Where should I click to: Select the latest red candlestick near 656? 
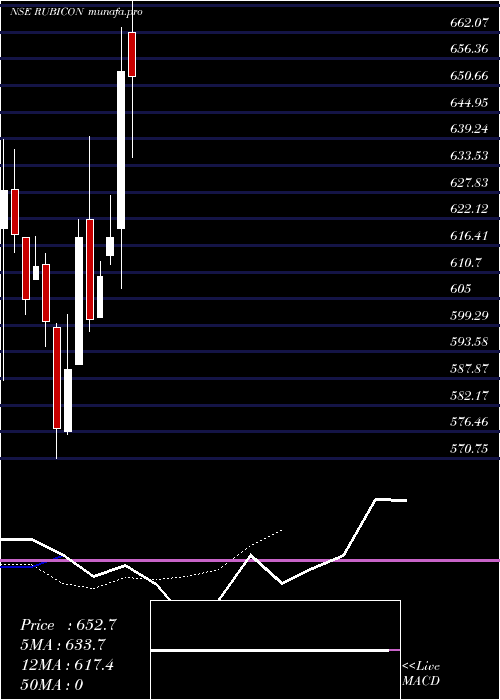pyautogui.click(x=132, y=54)
